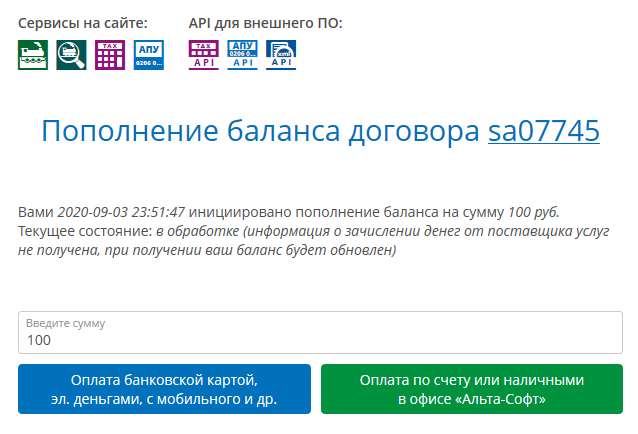Open the purple TAX calculator service
Screen dimensions: 638x434
(110, 54)
